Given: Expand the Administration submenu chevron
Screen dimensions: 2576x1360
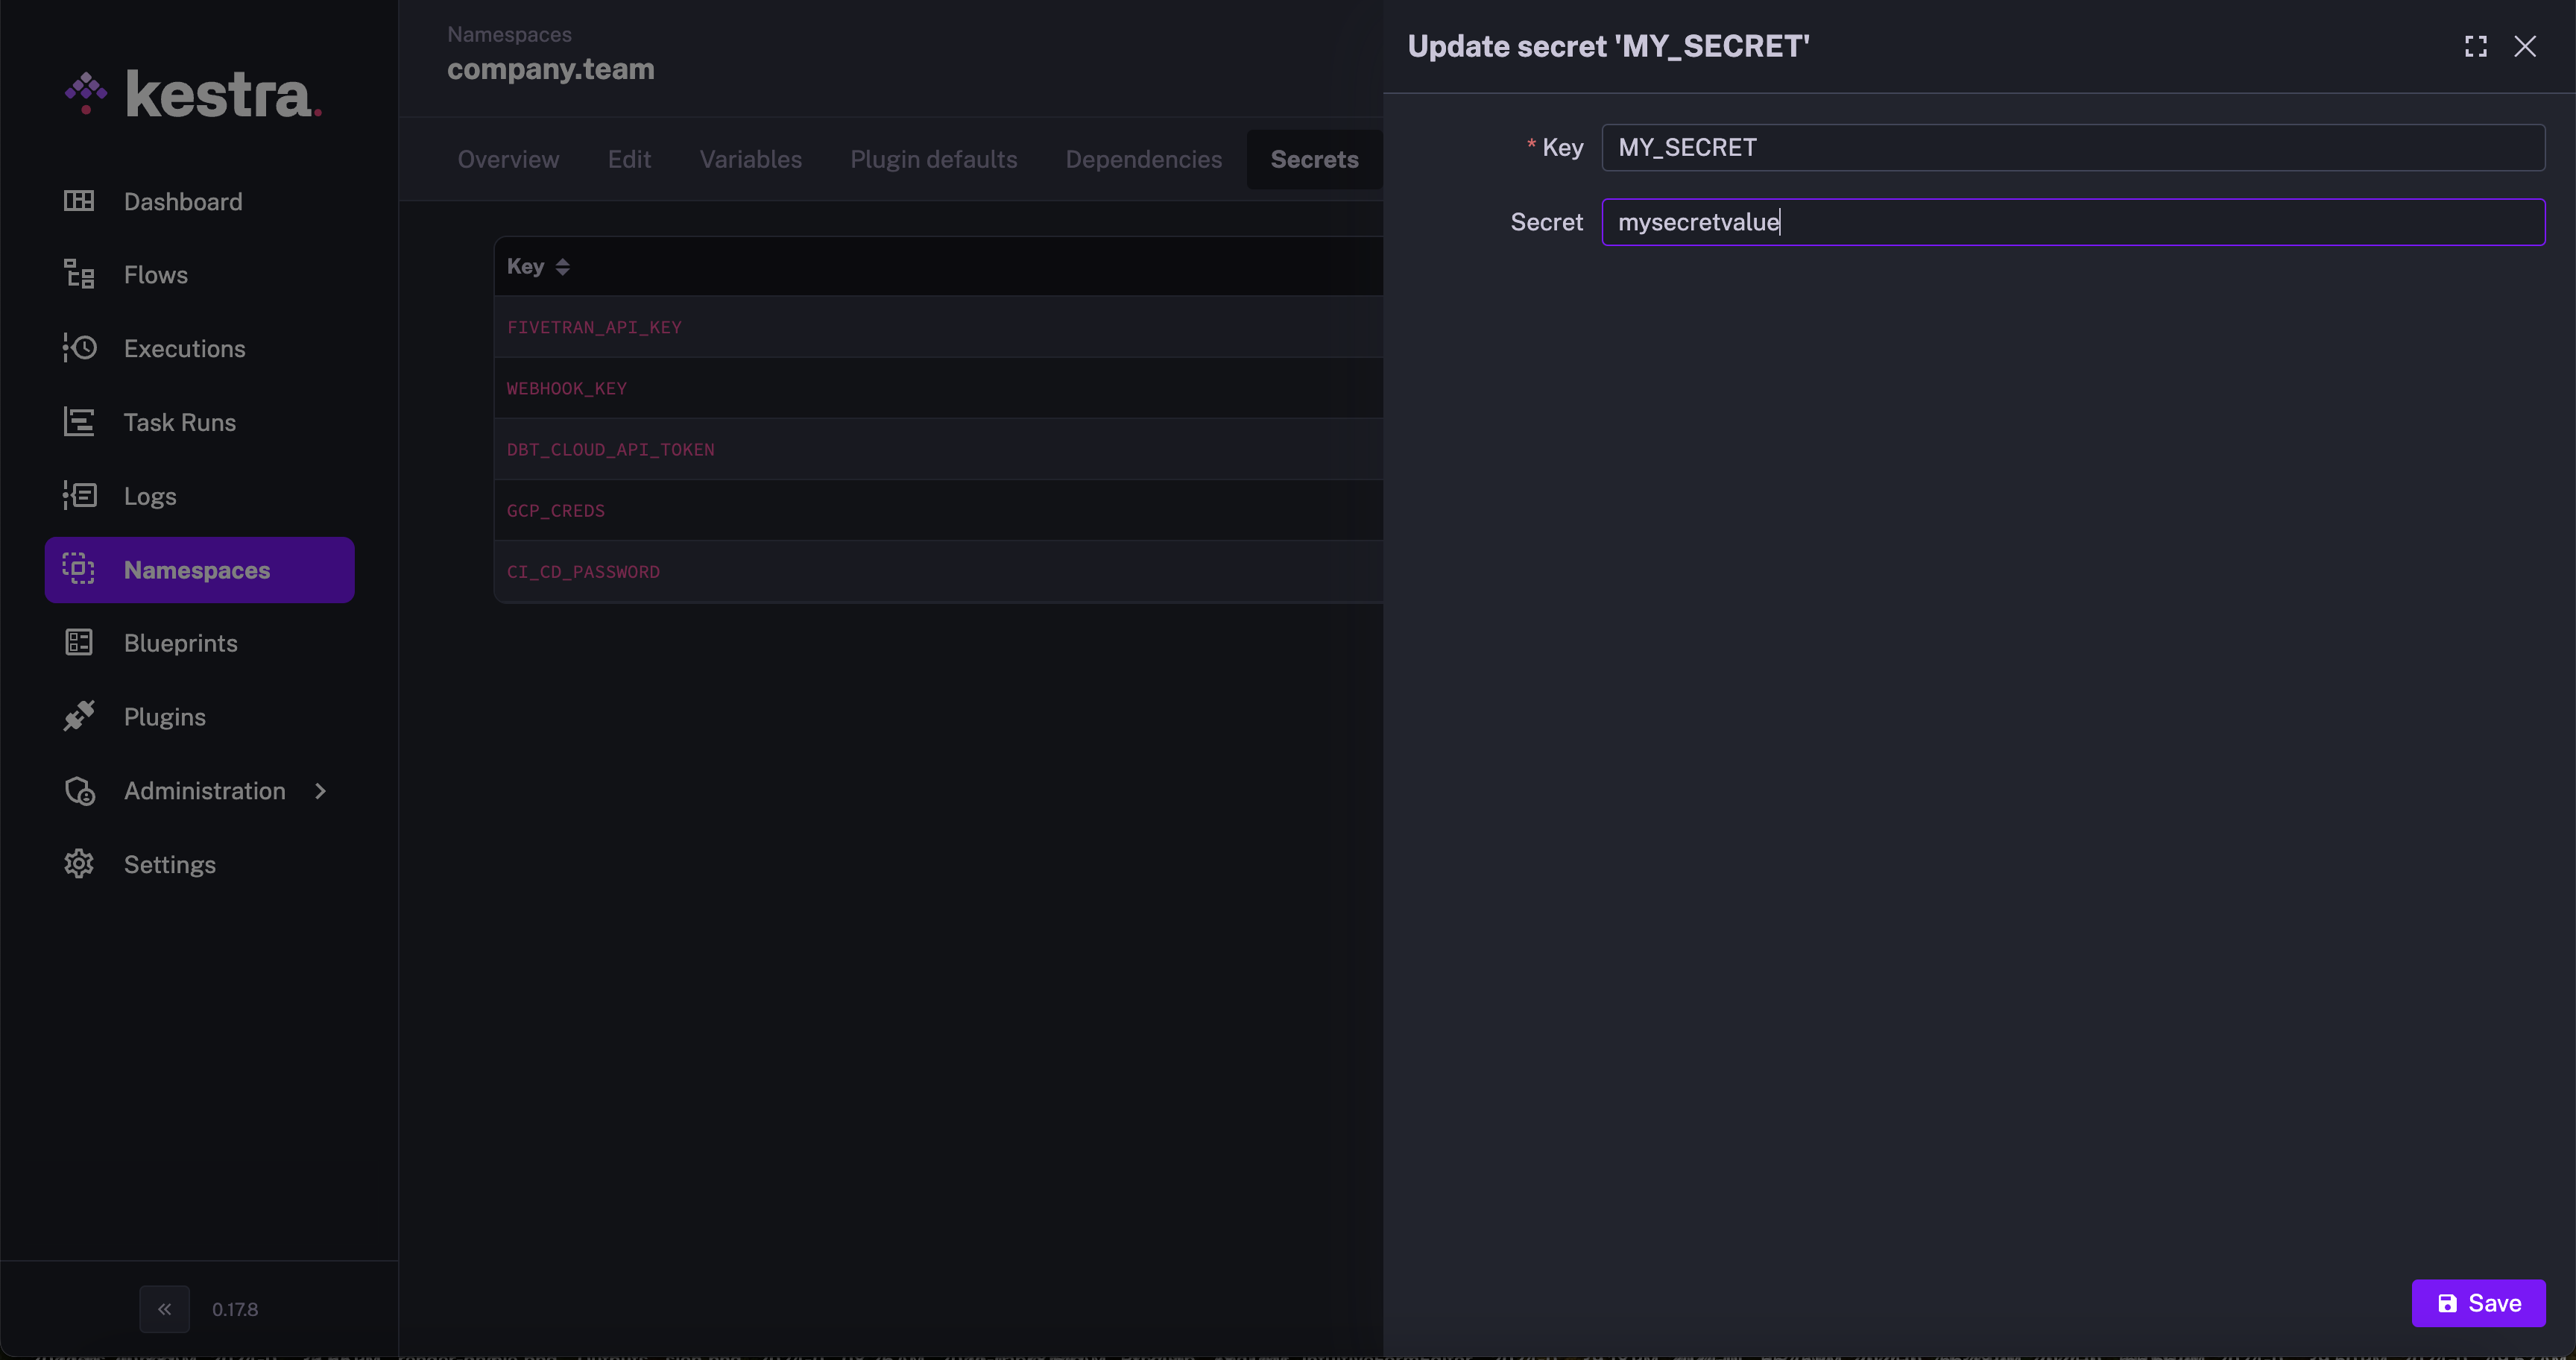Looking at the screenshot, I should click(320, 791).
